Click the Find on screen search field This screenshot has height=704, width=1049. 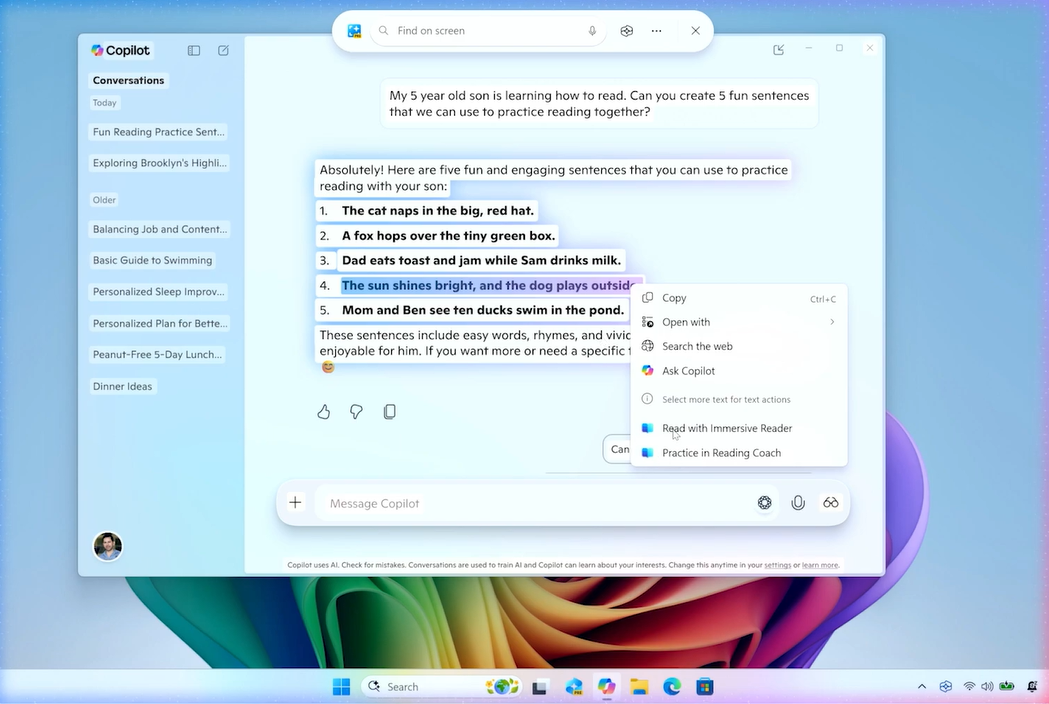488,31
